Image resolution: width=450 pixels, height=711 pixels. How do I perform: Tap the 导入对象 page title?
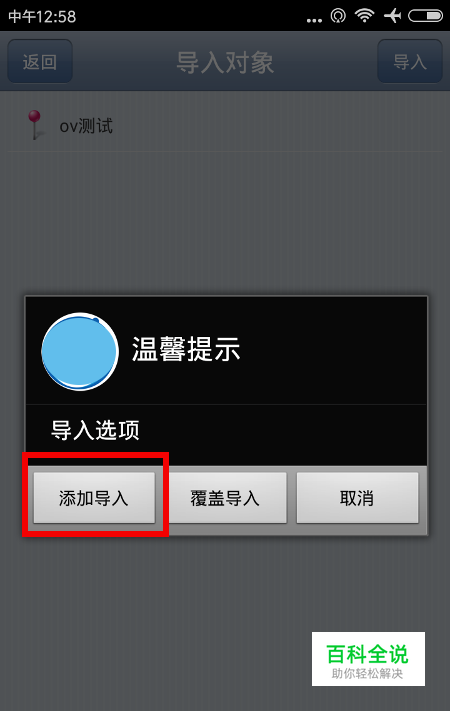225,62
